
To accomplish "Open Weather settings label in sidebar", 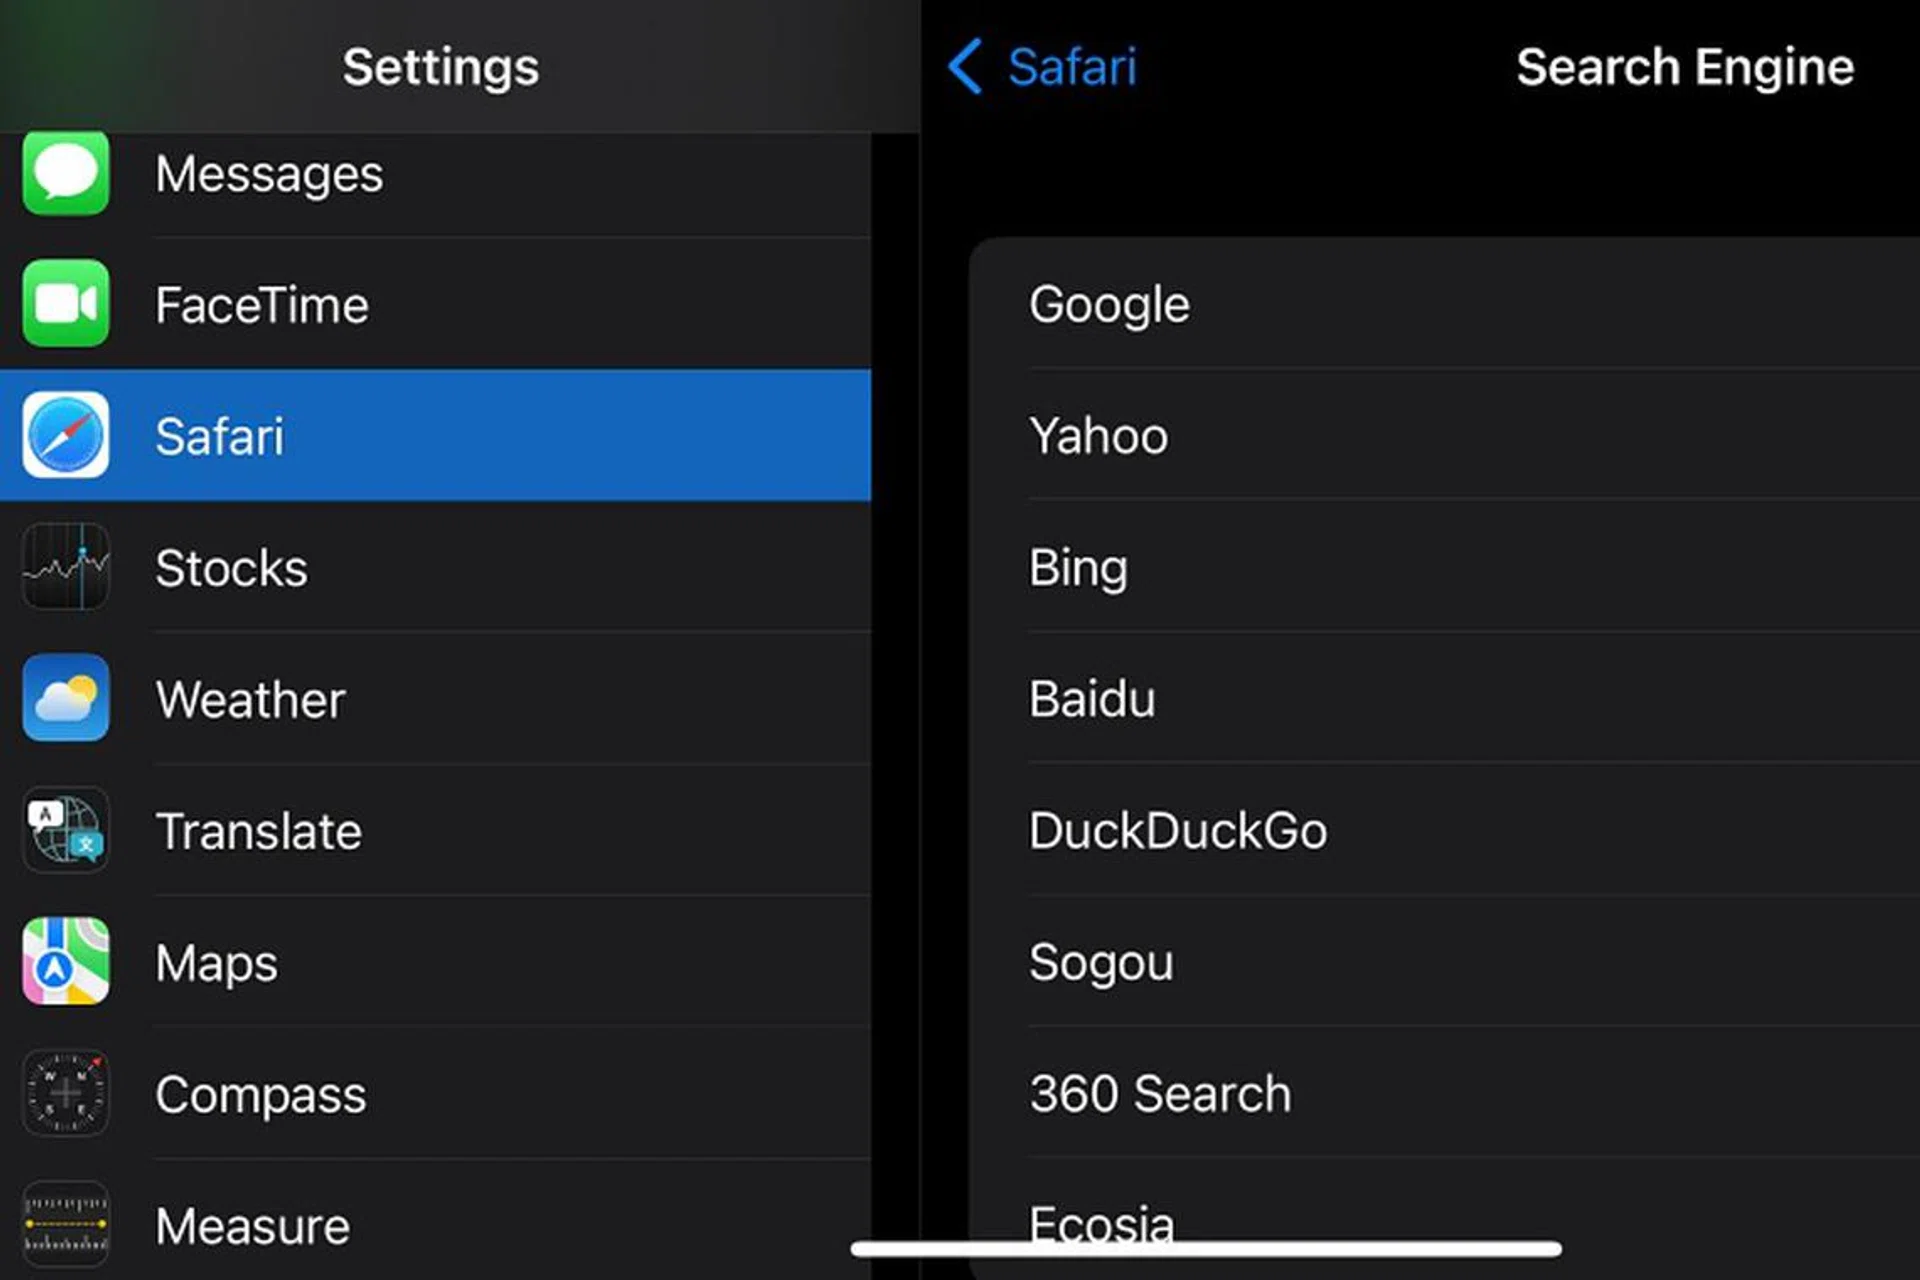I will point(250,699).
